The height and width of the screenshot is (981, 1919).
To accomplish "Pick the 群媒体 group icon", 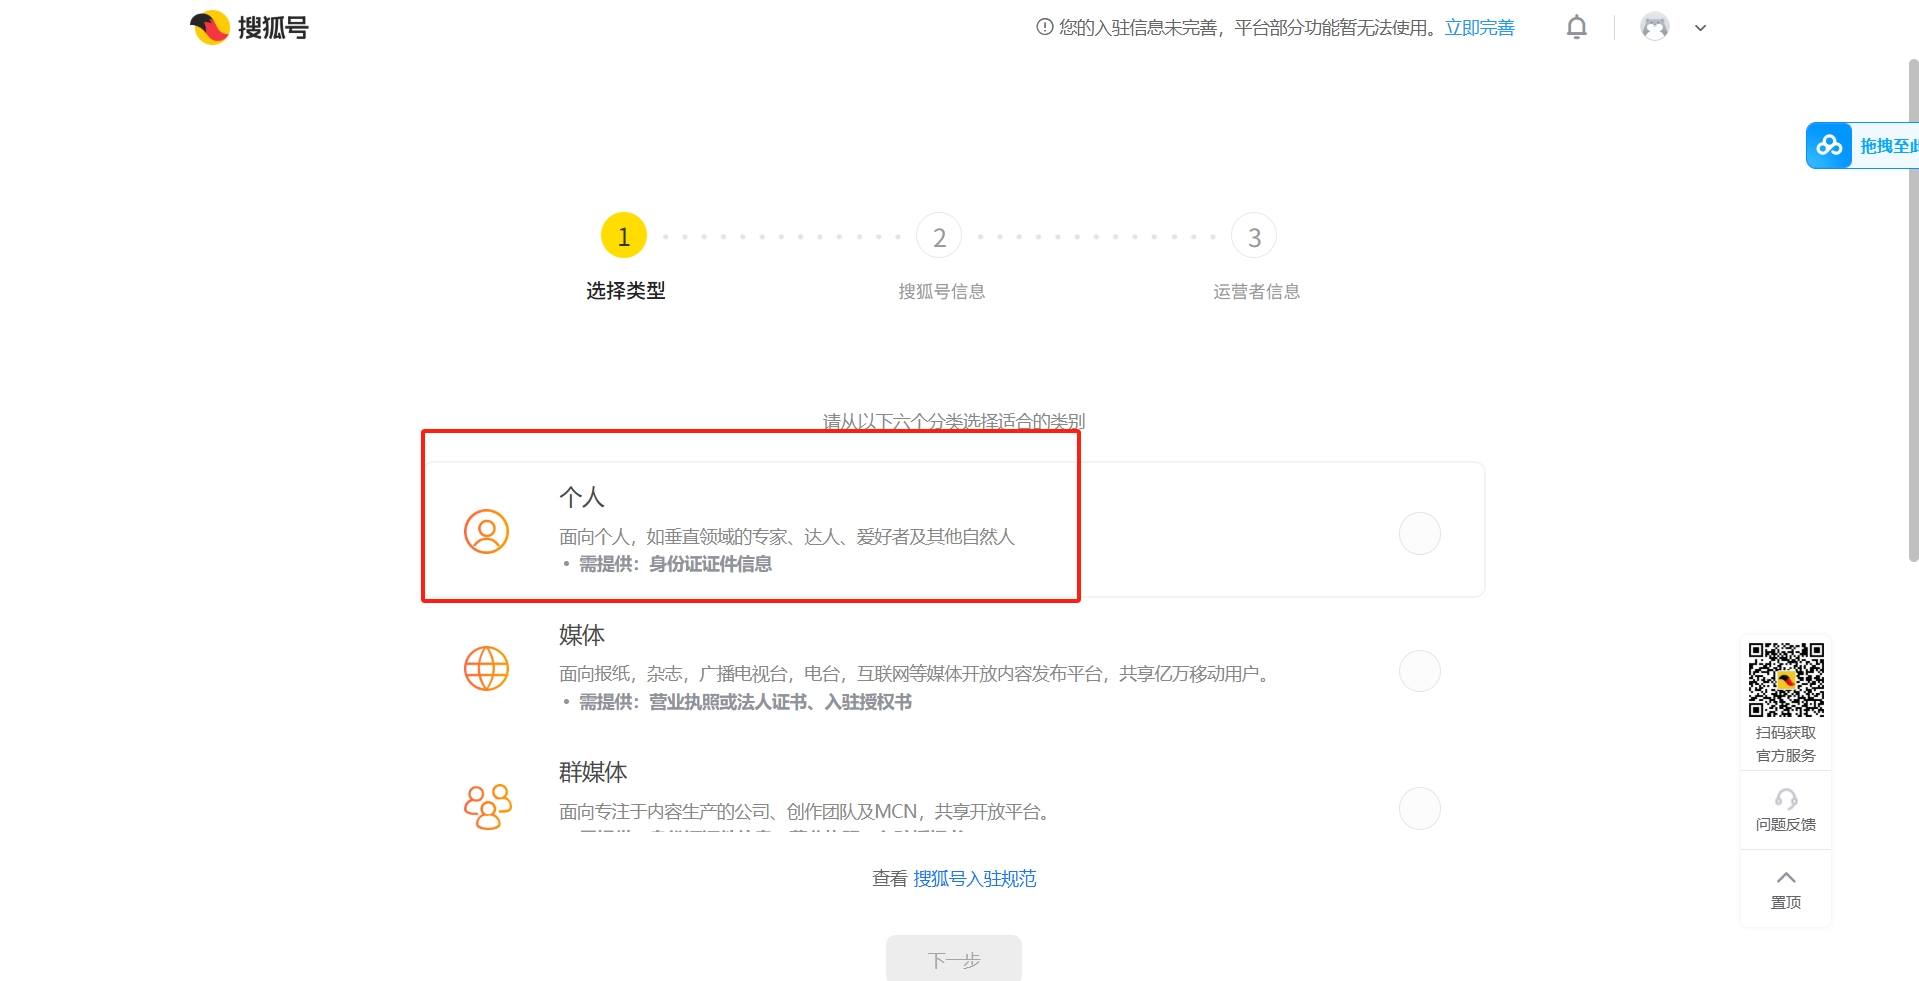I will 488,806.
